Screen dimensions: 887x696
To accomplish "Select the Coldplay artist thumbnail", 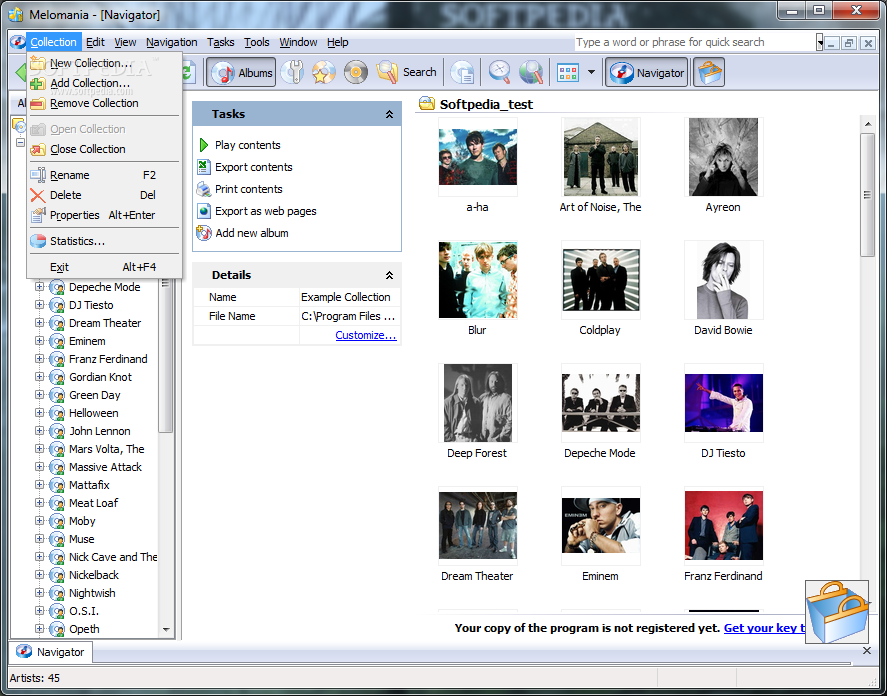I will (x=600, y=280).
